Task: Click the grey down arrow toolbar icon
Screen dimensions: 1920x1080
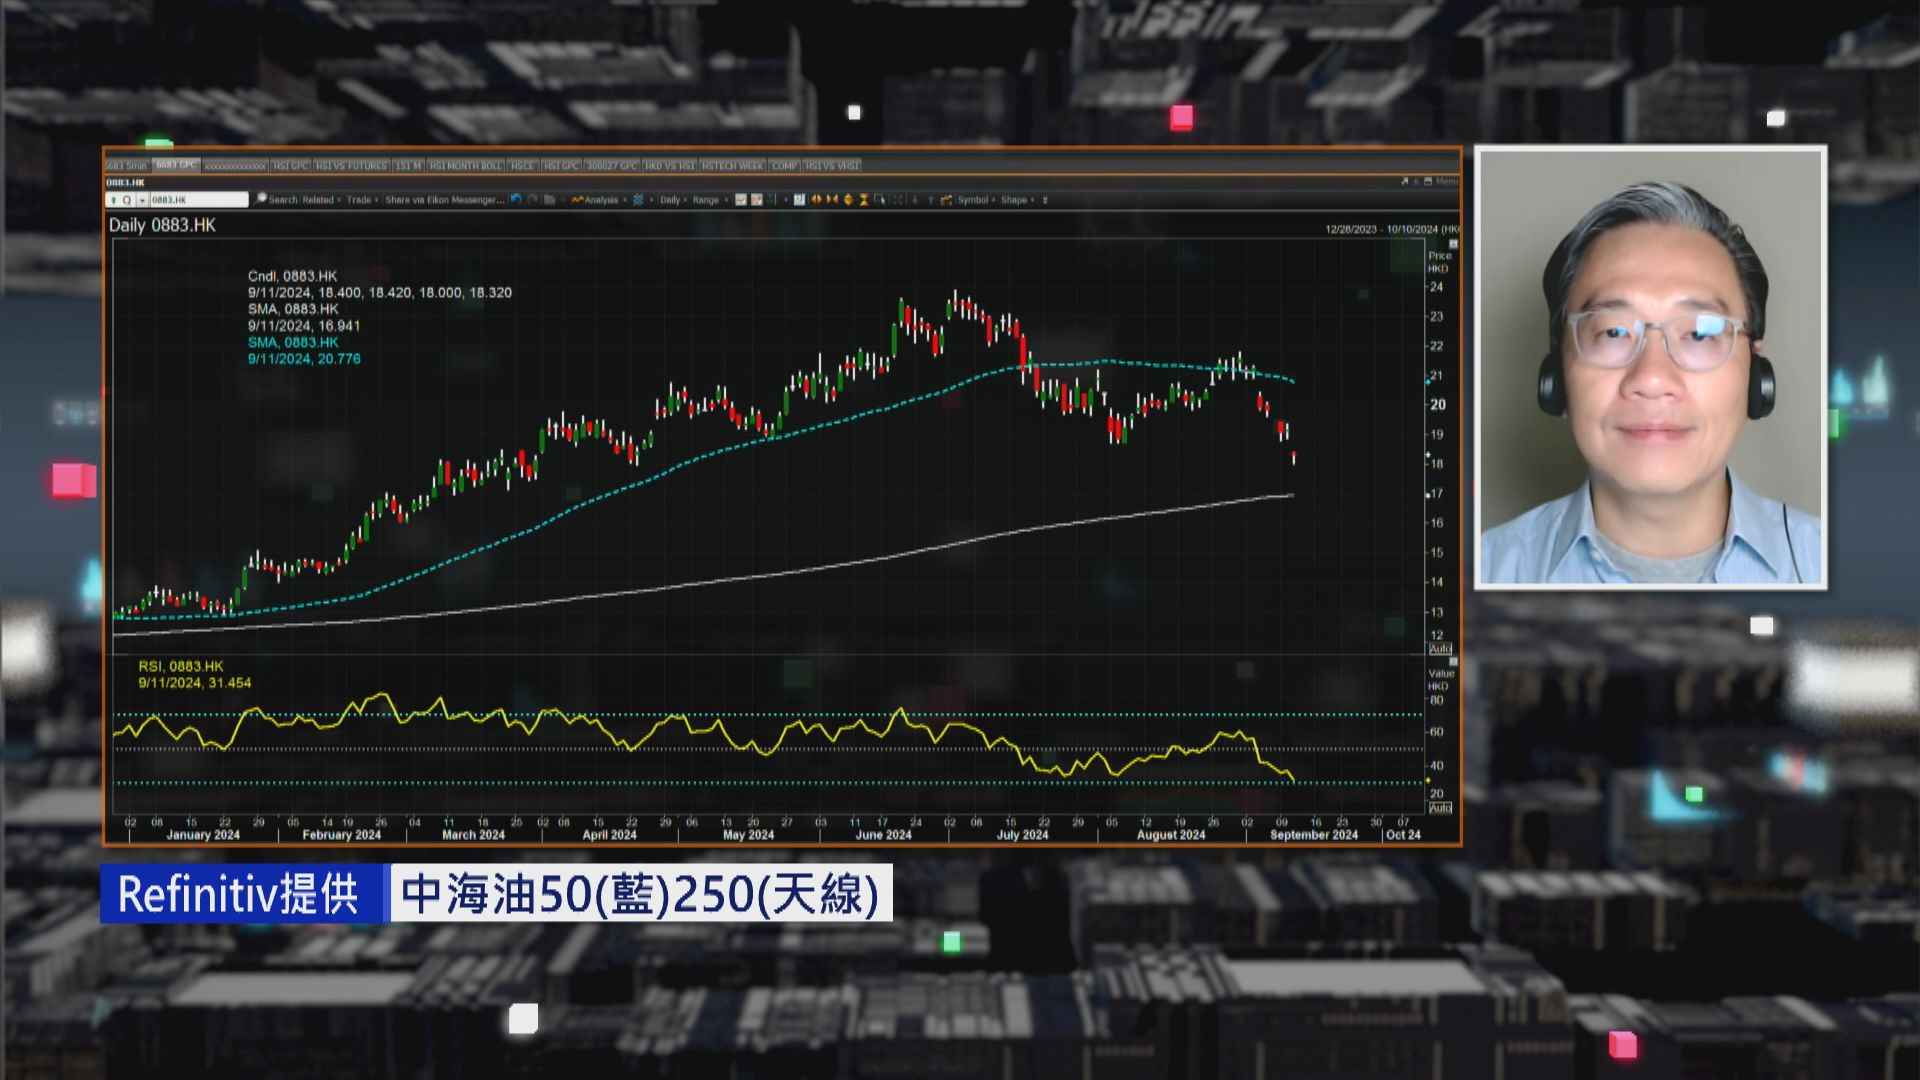Action: pos(915,199)
